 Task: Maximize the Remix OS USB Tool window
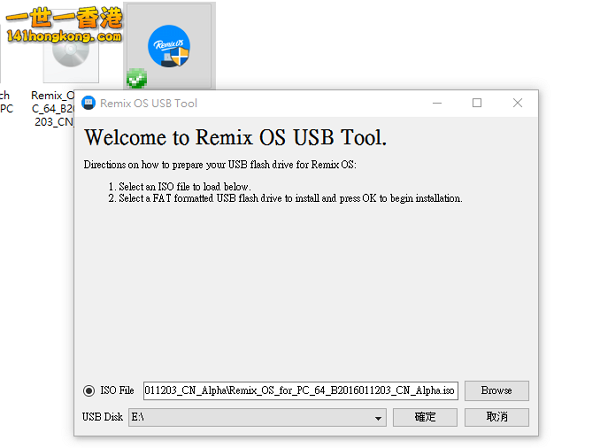coord(477,103)
